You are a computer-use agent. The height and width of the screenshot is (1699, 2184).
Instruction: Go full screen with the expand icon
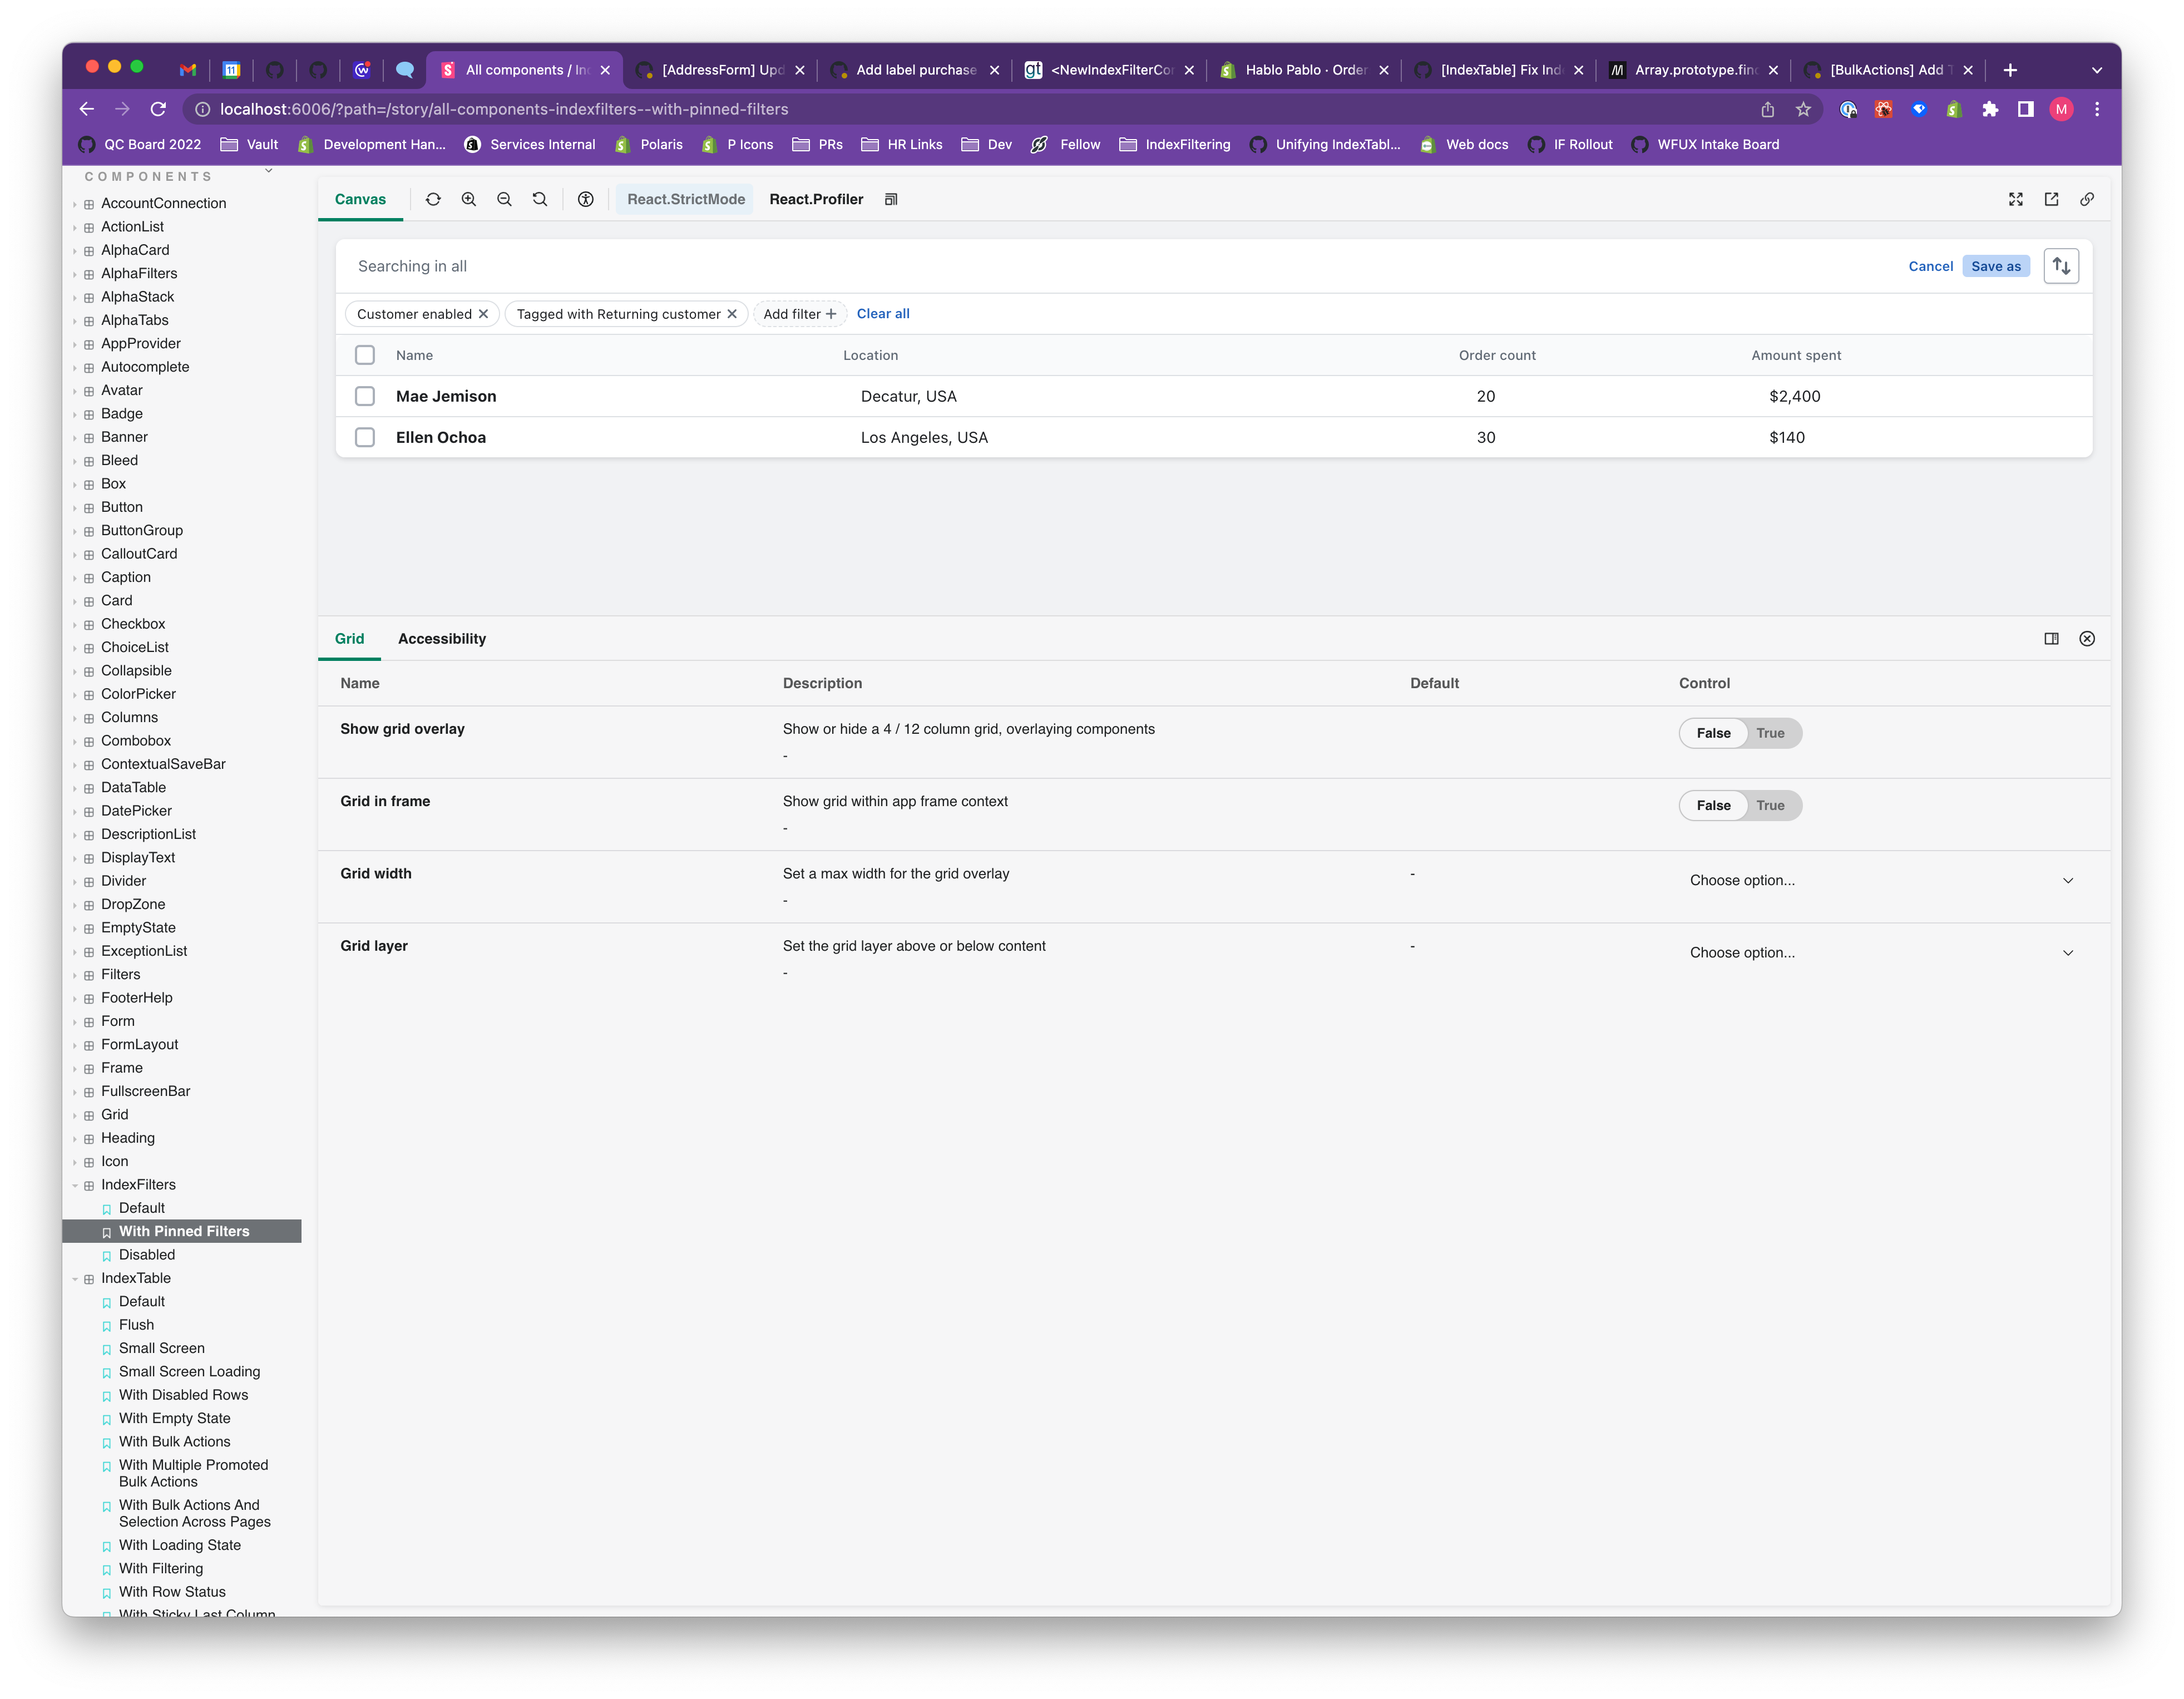(x=2016, y=199)
